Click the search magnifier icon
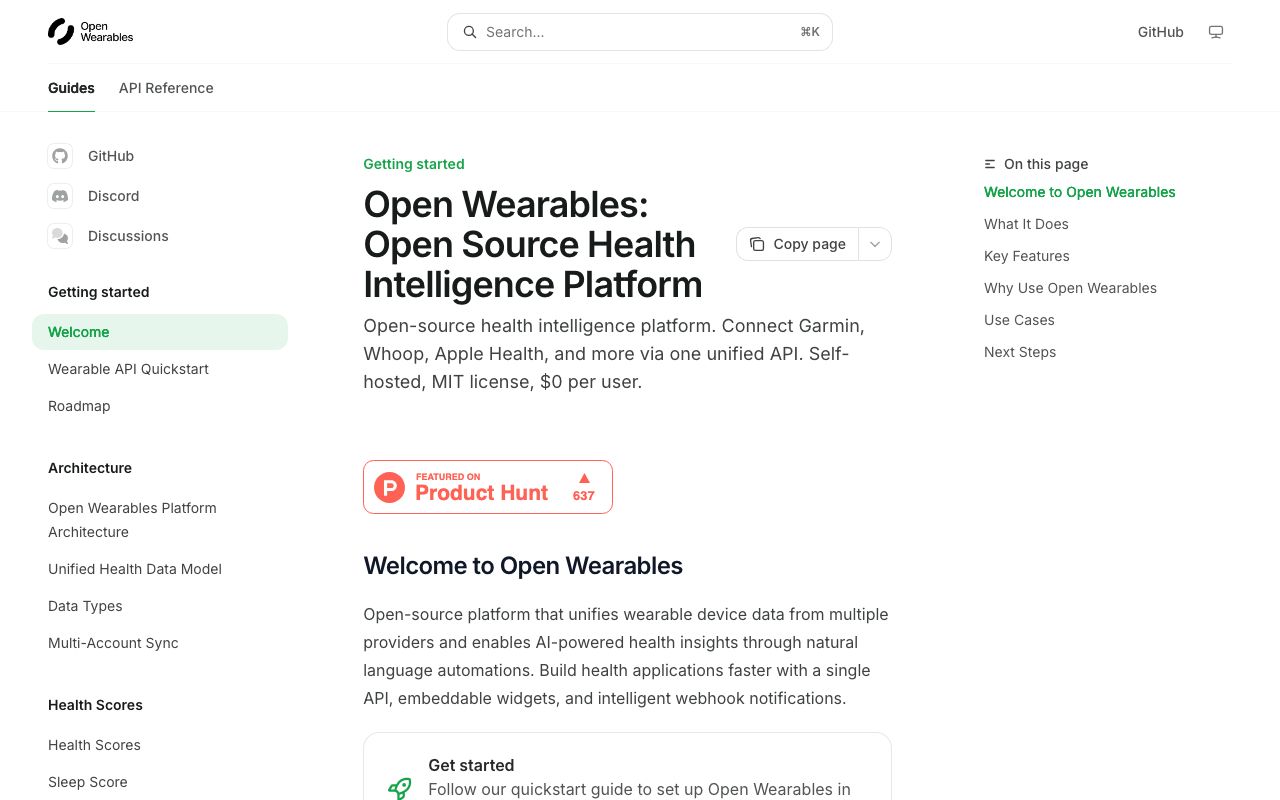This screenshot has height=800, width=1280. (x=470, y=32)
